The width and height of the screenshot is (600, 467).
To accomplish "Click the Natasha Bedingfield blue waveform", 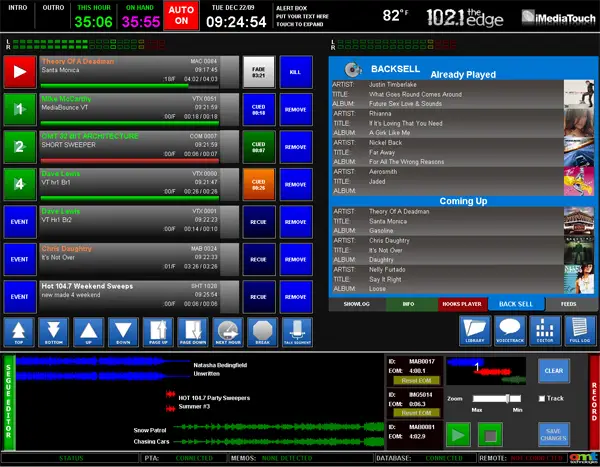I will pos(103,369).
